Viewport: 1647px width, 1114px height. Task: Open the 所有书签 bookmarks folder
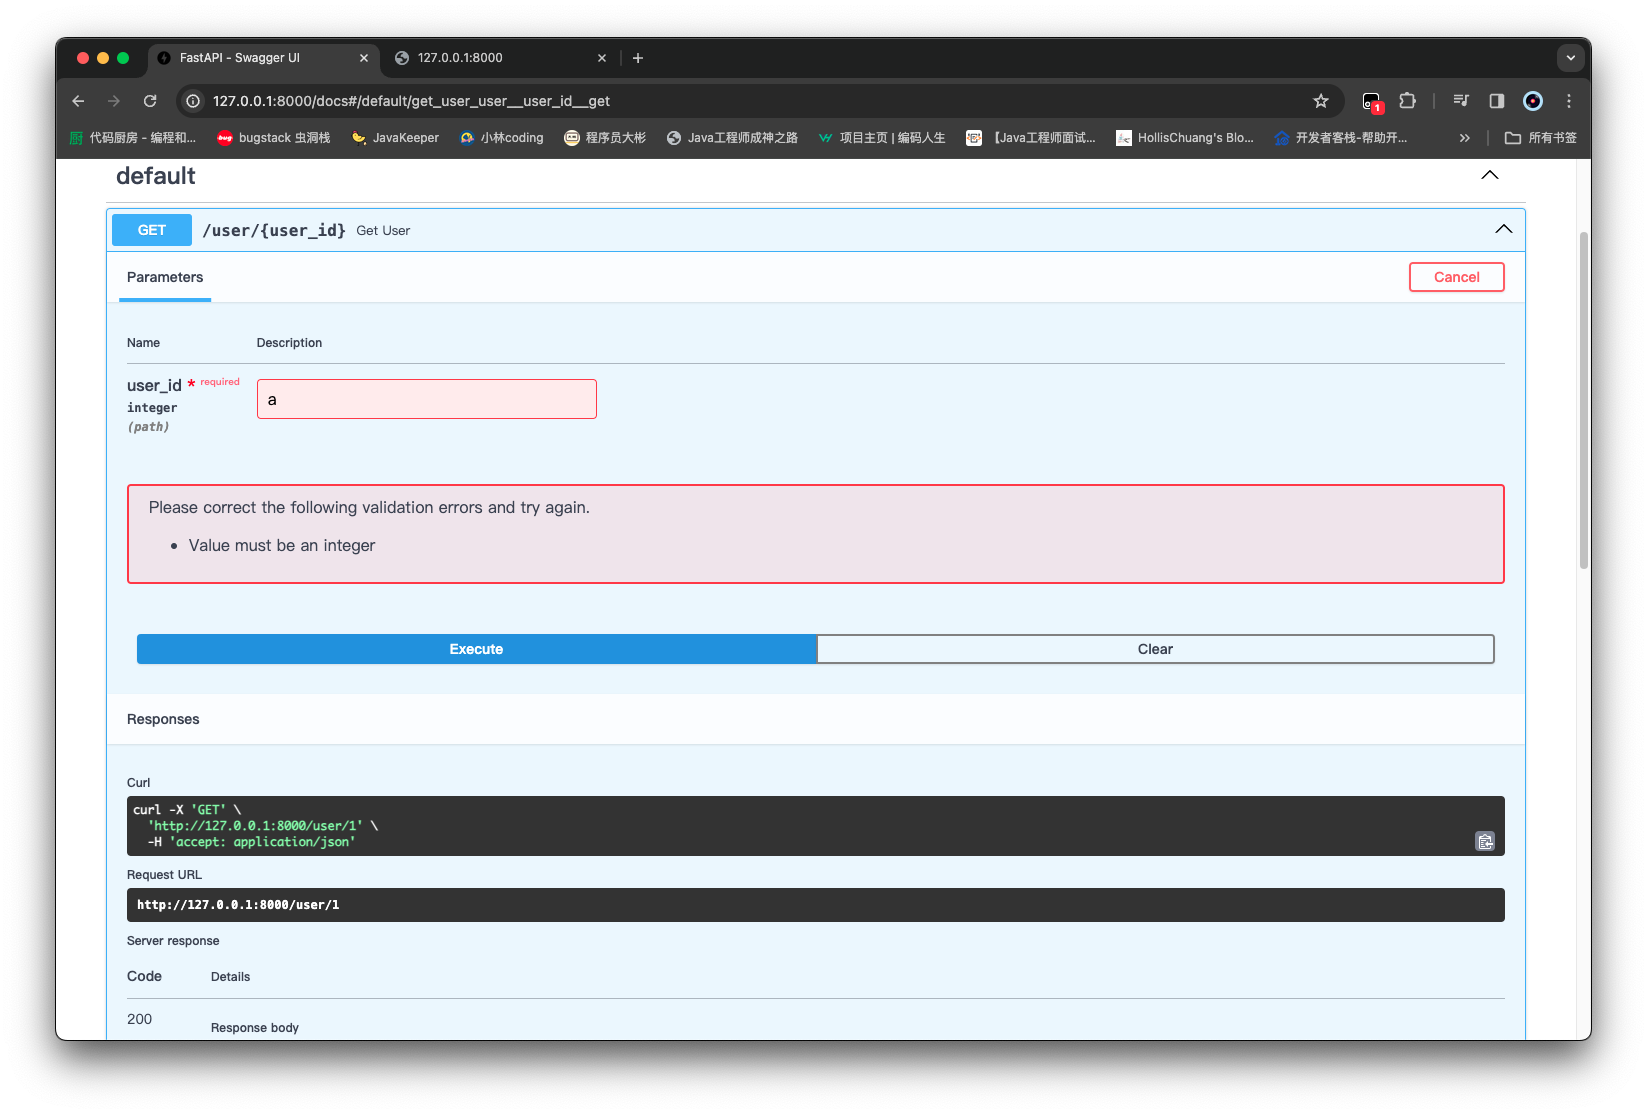tap(1541, 138)
